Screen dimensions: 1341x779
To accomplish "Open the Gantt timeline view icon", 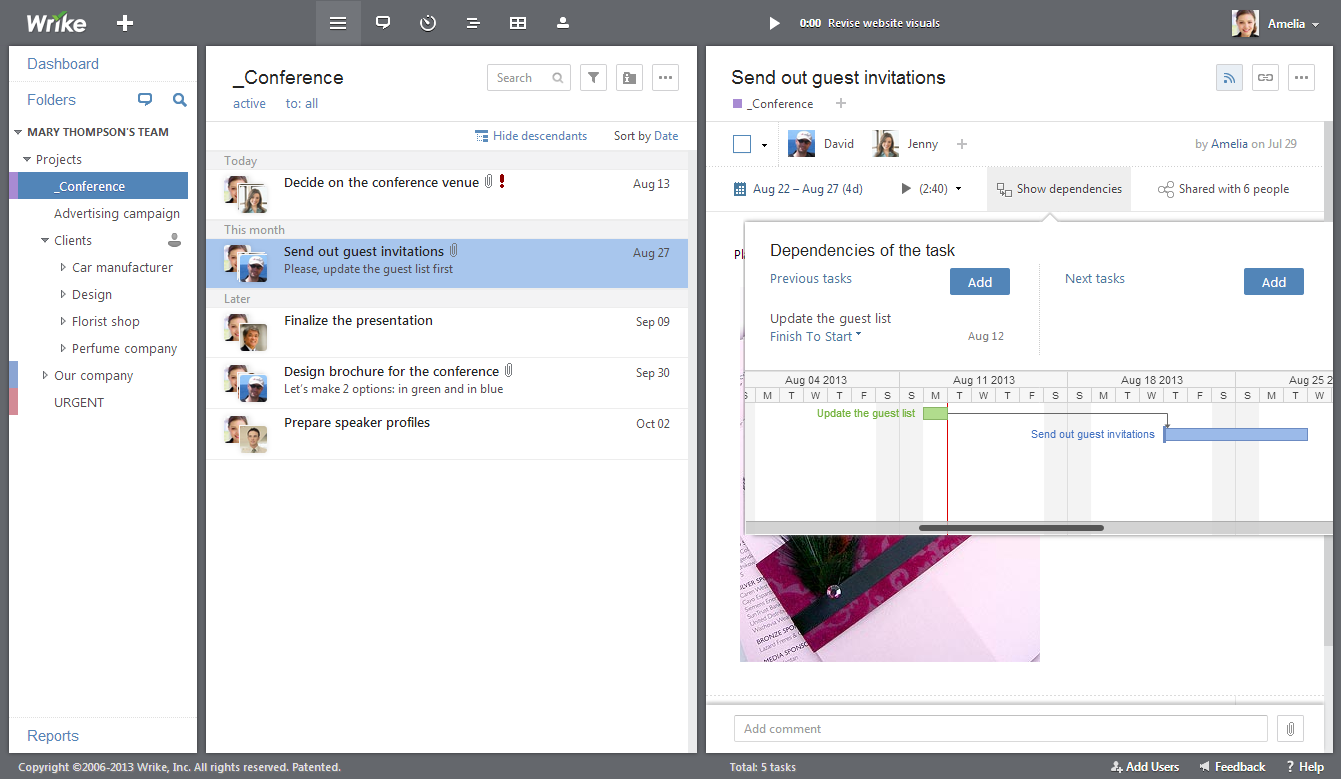I will click(x=473, y=23).
